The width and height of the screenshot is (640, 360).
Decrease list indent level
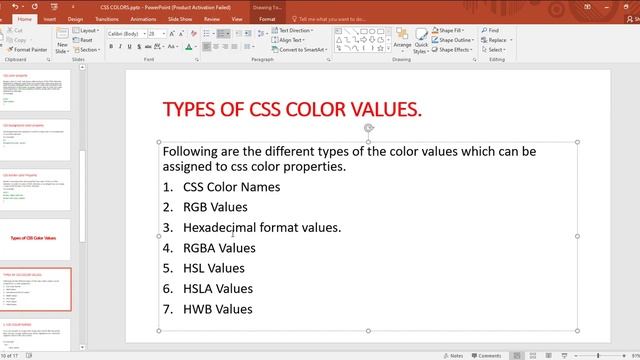tap(239, 33)
